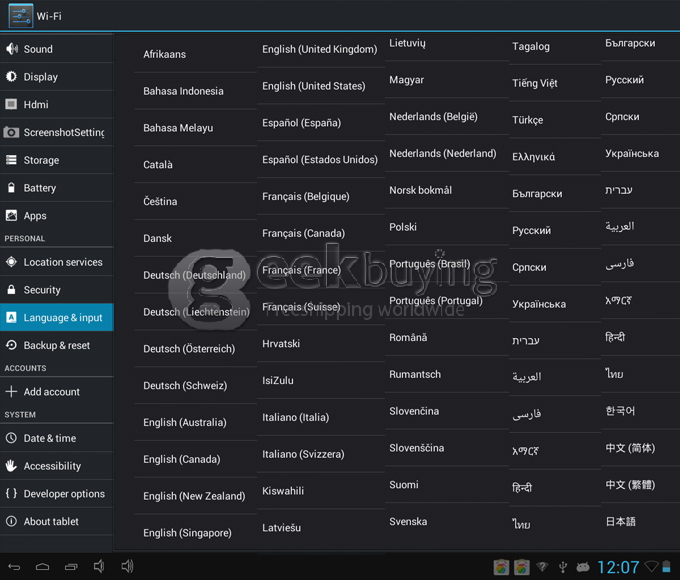The width and height of the screenshot is (680, 580).
Task: Tap Add account in sidebar
Action: click(x=52, y=392)
